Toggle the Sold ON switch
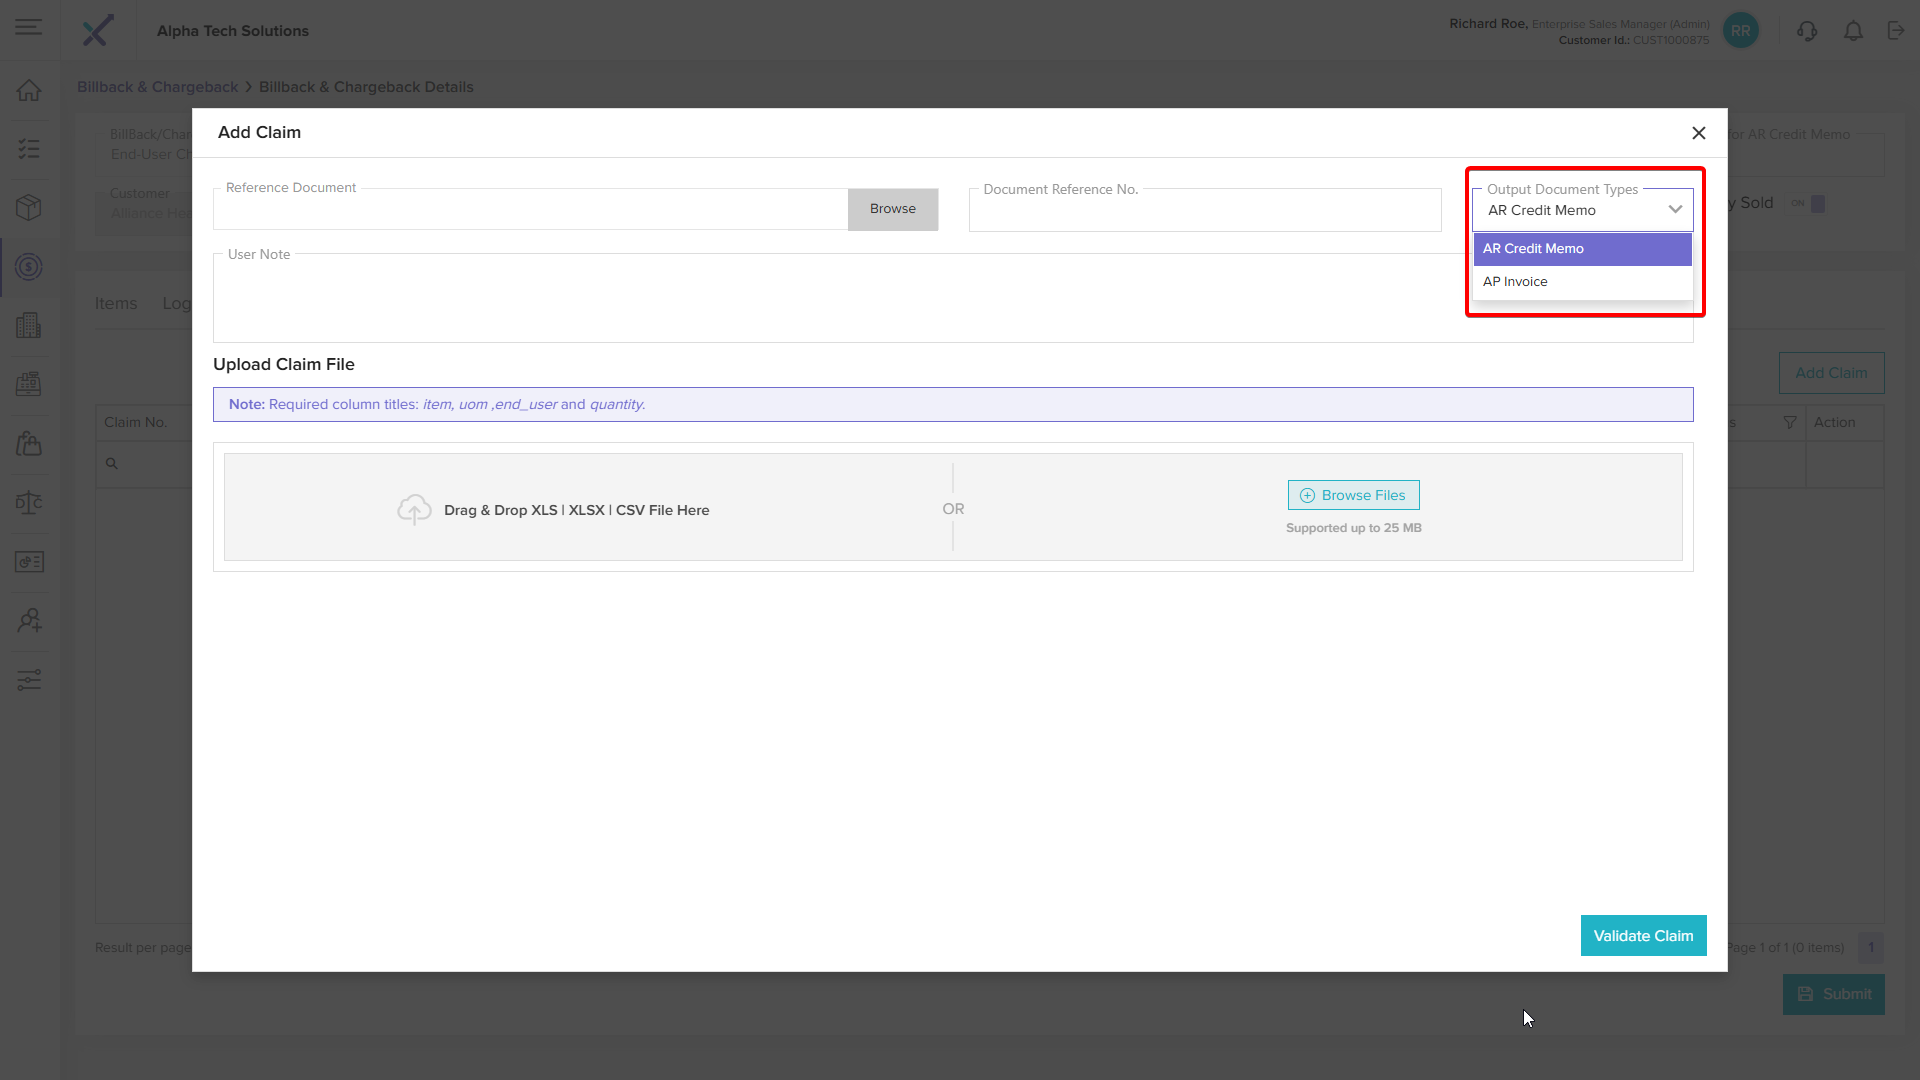 (x=1808, y=203)
